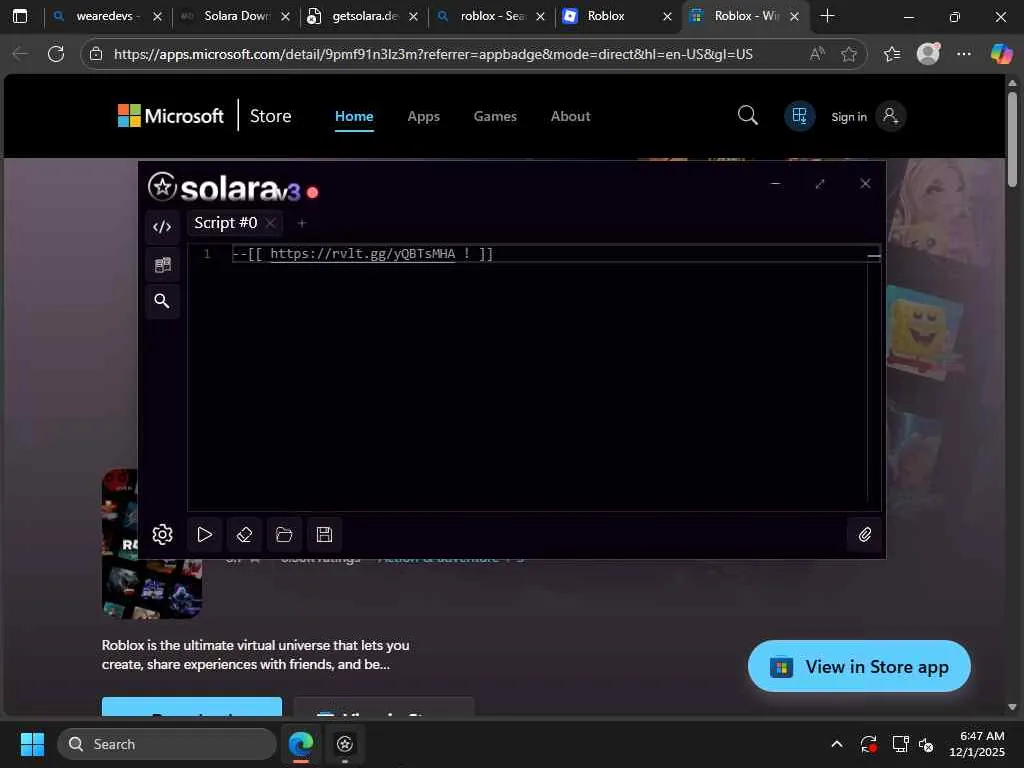The image size is (1024, 768).
Task: Maximize the Solara window
Action: 820,184
